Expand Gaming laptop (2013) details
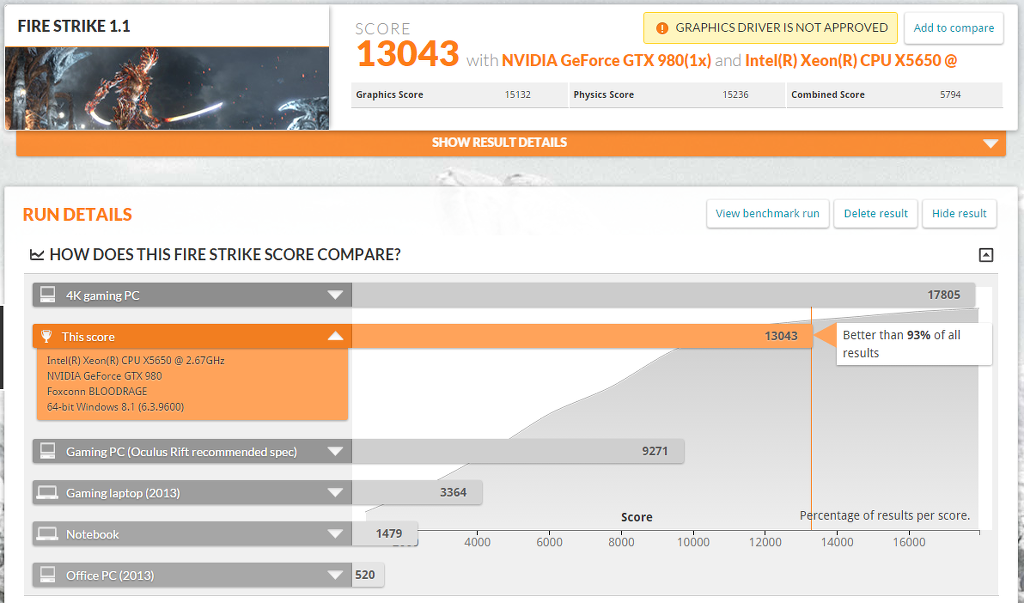1024x603 pixels. pyautogui.click(x=335, y=493)
